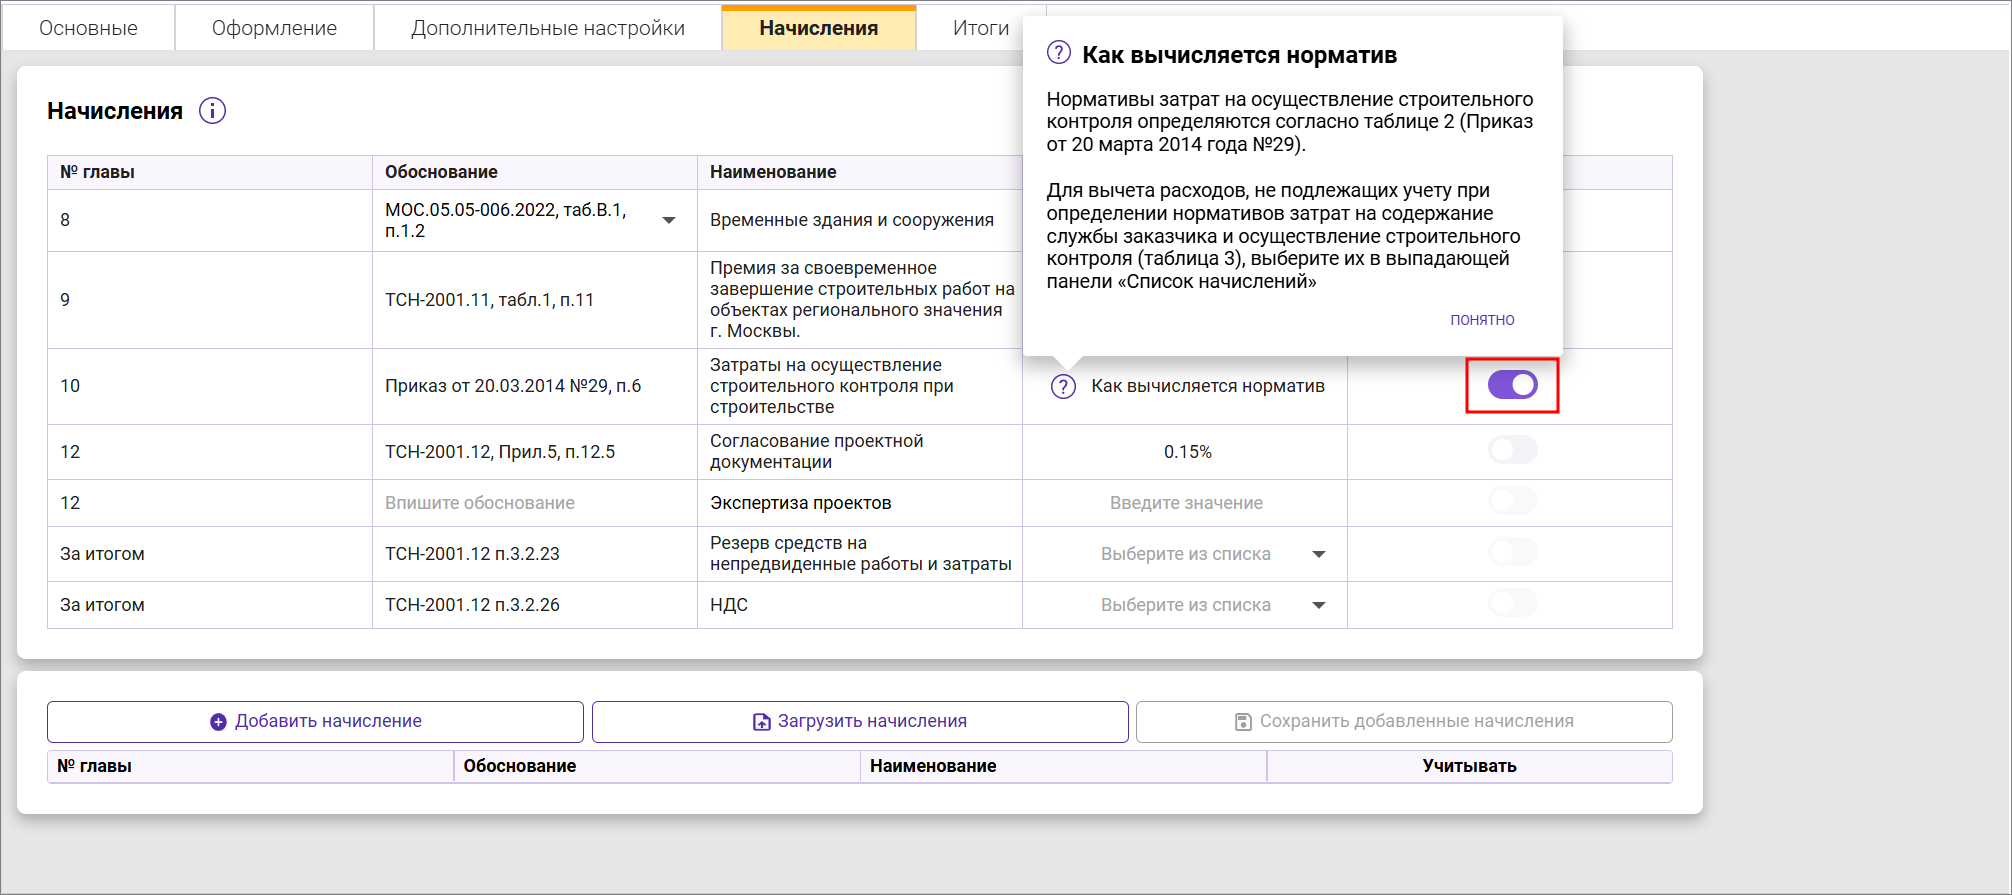The height and width of the screenshot is (895, 2012).
Task: Click Учитывать column header in lower table
Action: (x=1469, y=766)
